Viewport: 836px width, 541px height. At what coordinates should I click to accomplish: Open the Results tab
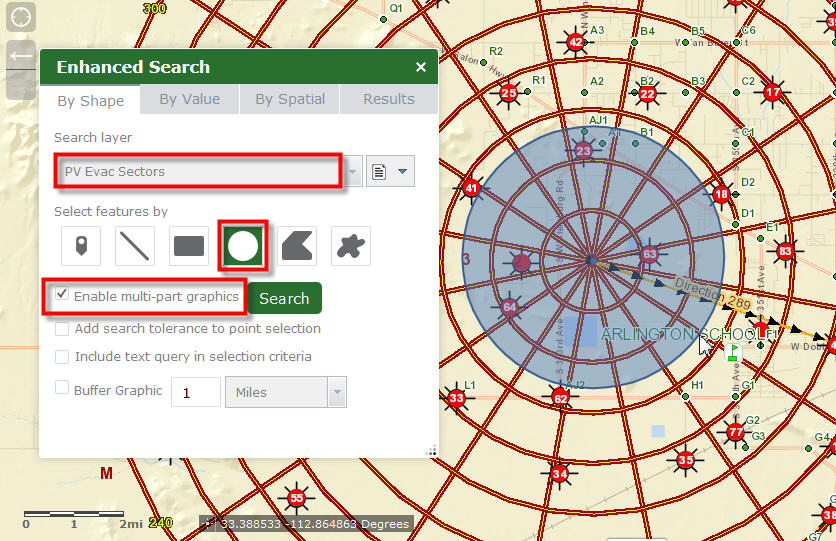[x=389, y=99]
